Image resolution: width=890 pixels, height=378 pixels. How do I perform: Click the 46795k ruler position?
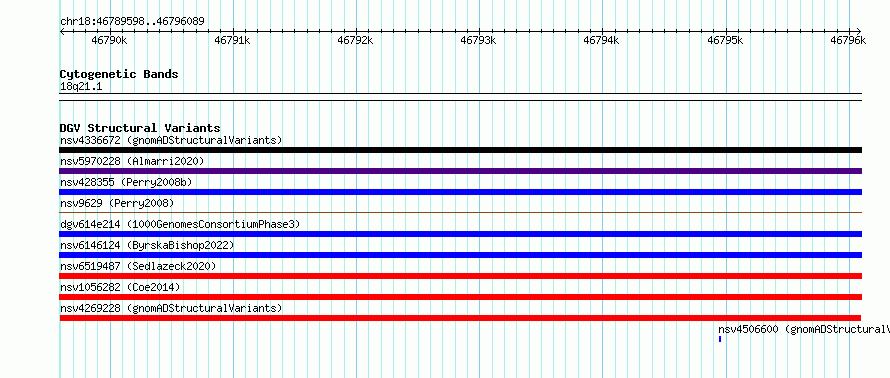725,40
